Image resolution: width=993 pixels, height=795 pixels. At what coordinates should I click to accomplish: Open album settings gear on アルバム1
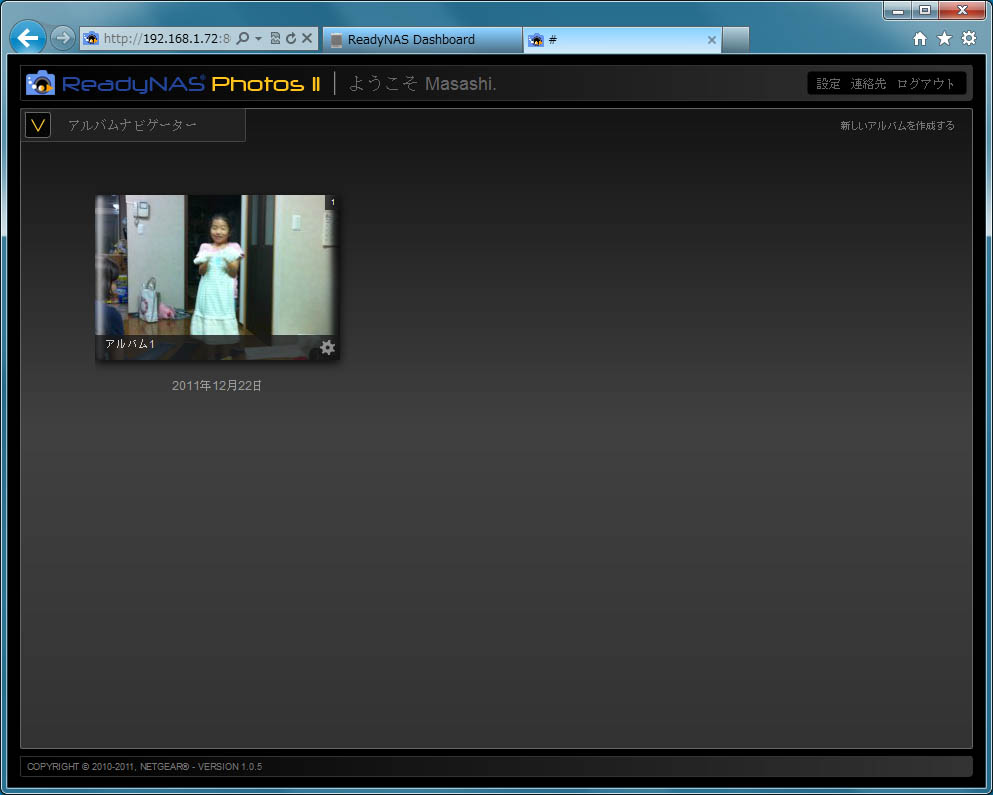pyautogui.click(x=327, y=348)
